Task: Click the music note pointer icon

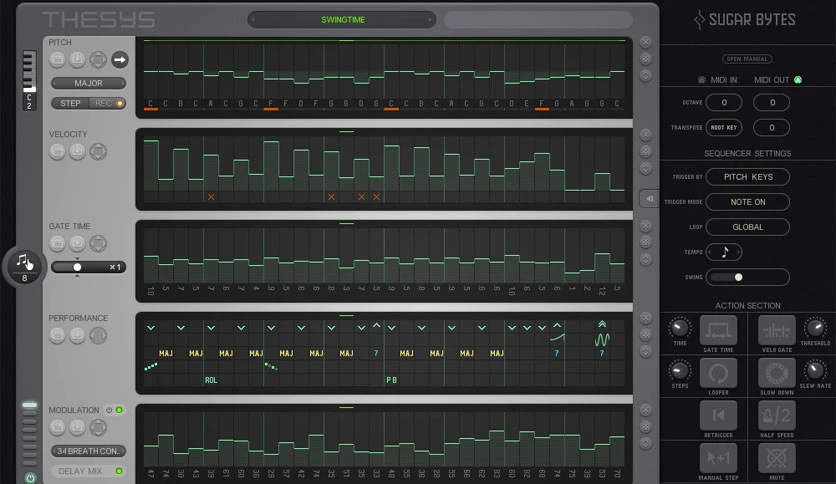Action: pyautogui.click(x=24, y=262)
